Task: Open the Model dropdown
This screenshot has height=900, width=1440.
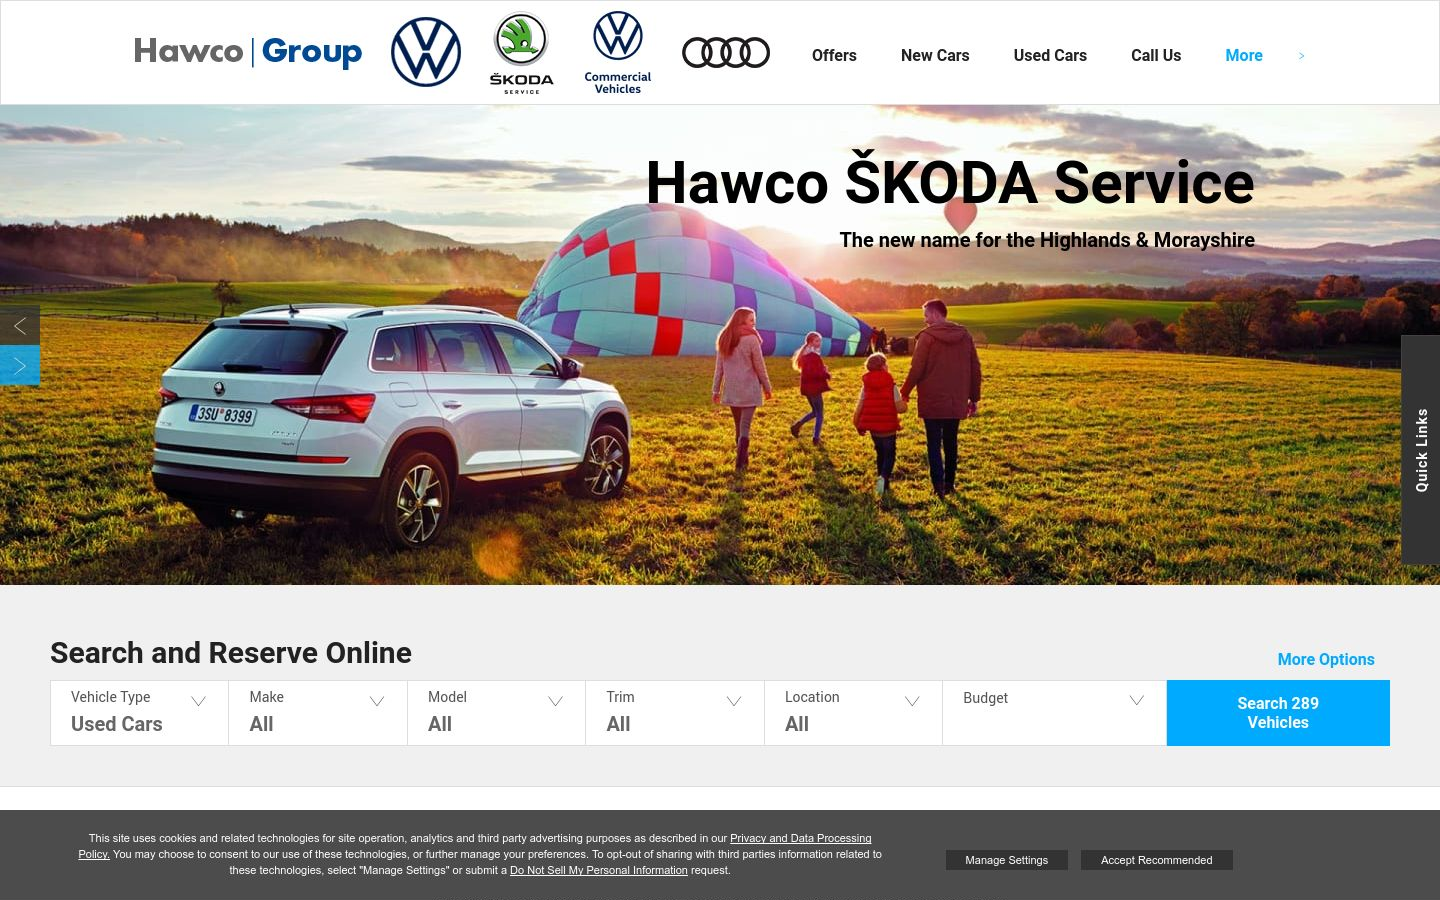Action: coord(497,713)
